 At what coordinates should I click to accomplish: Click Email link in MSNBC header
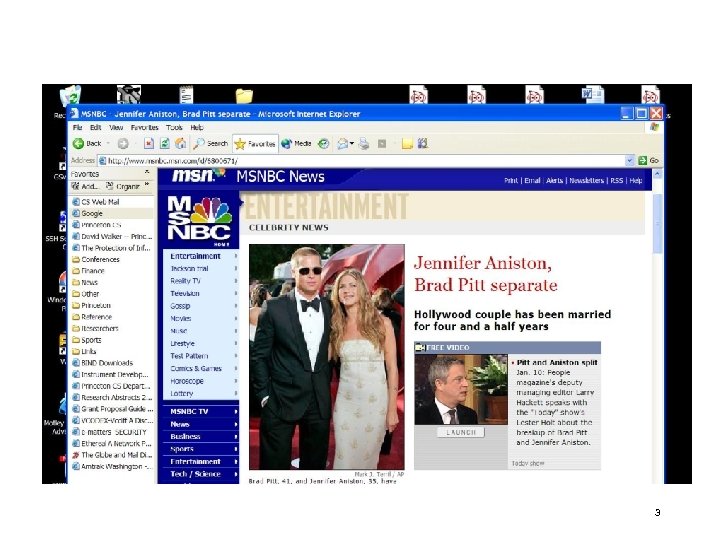pyautogui.click(x=532, y=180)
